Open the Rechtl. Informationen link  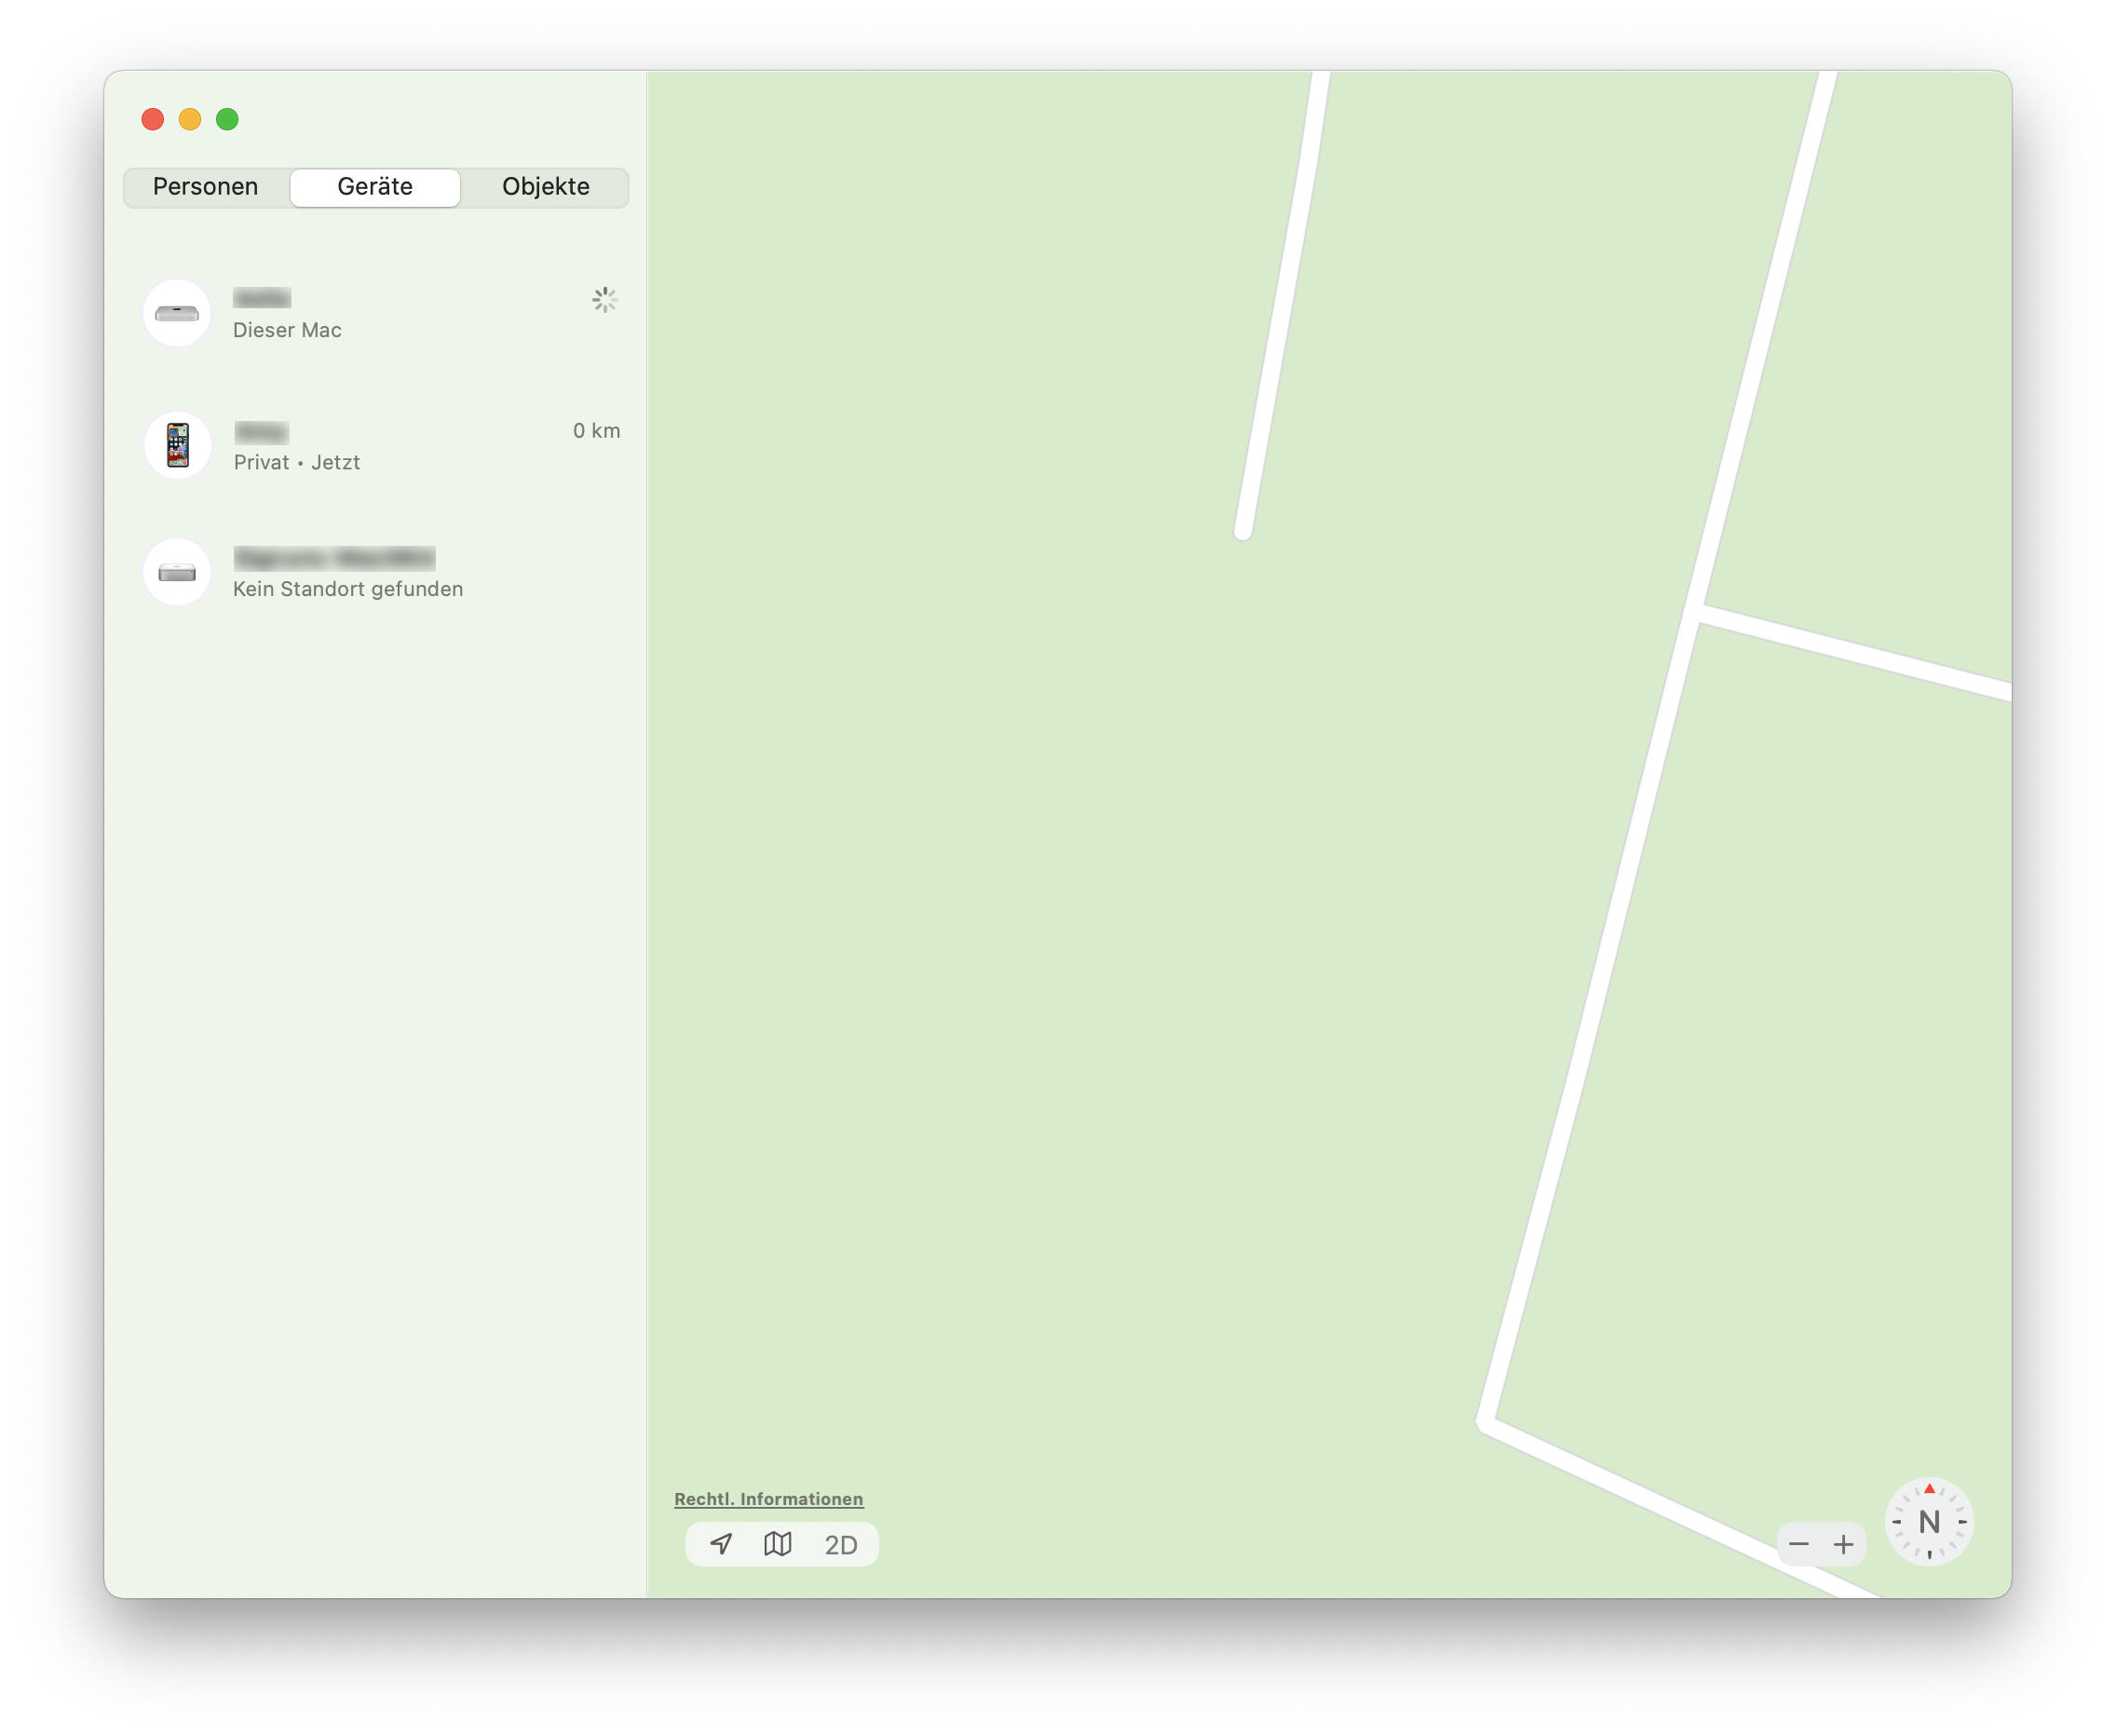coord(768,1499)
